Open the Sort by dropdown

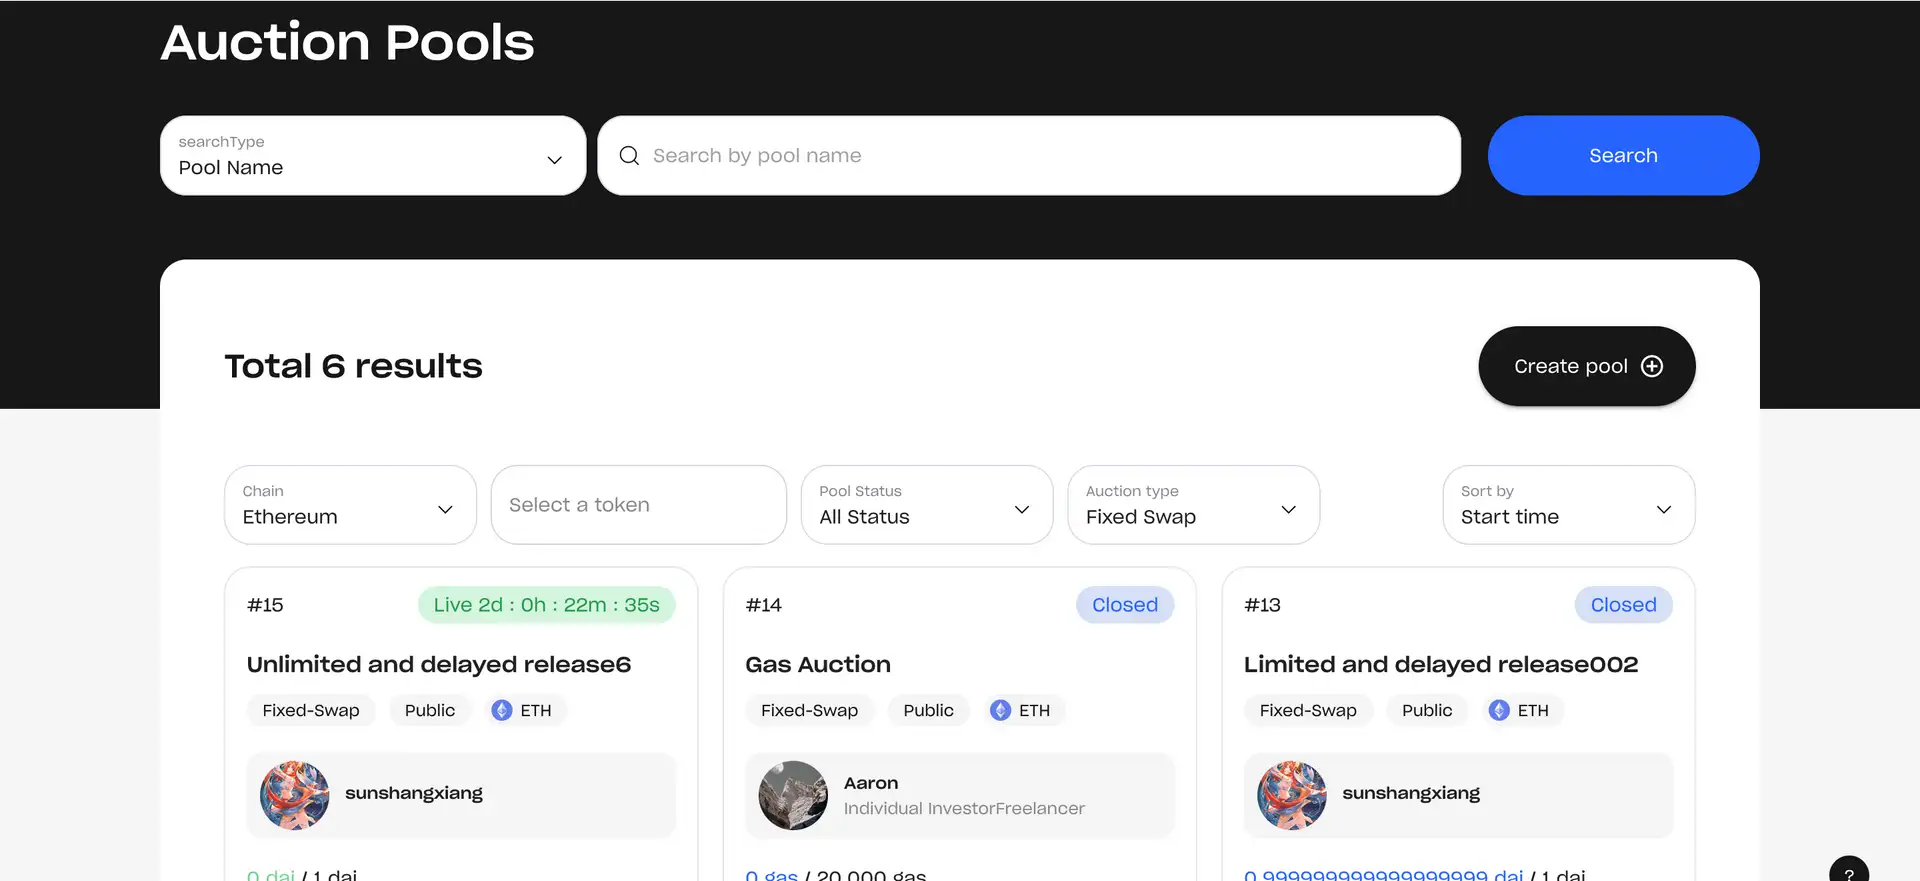[x=1568, y=505]
